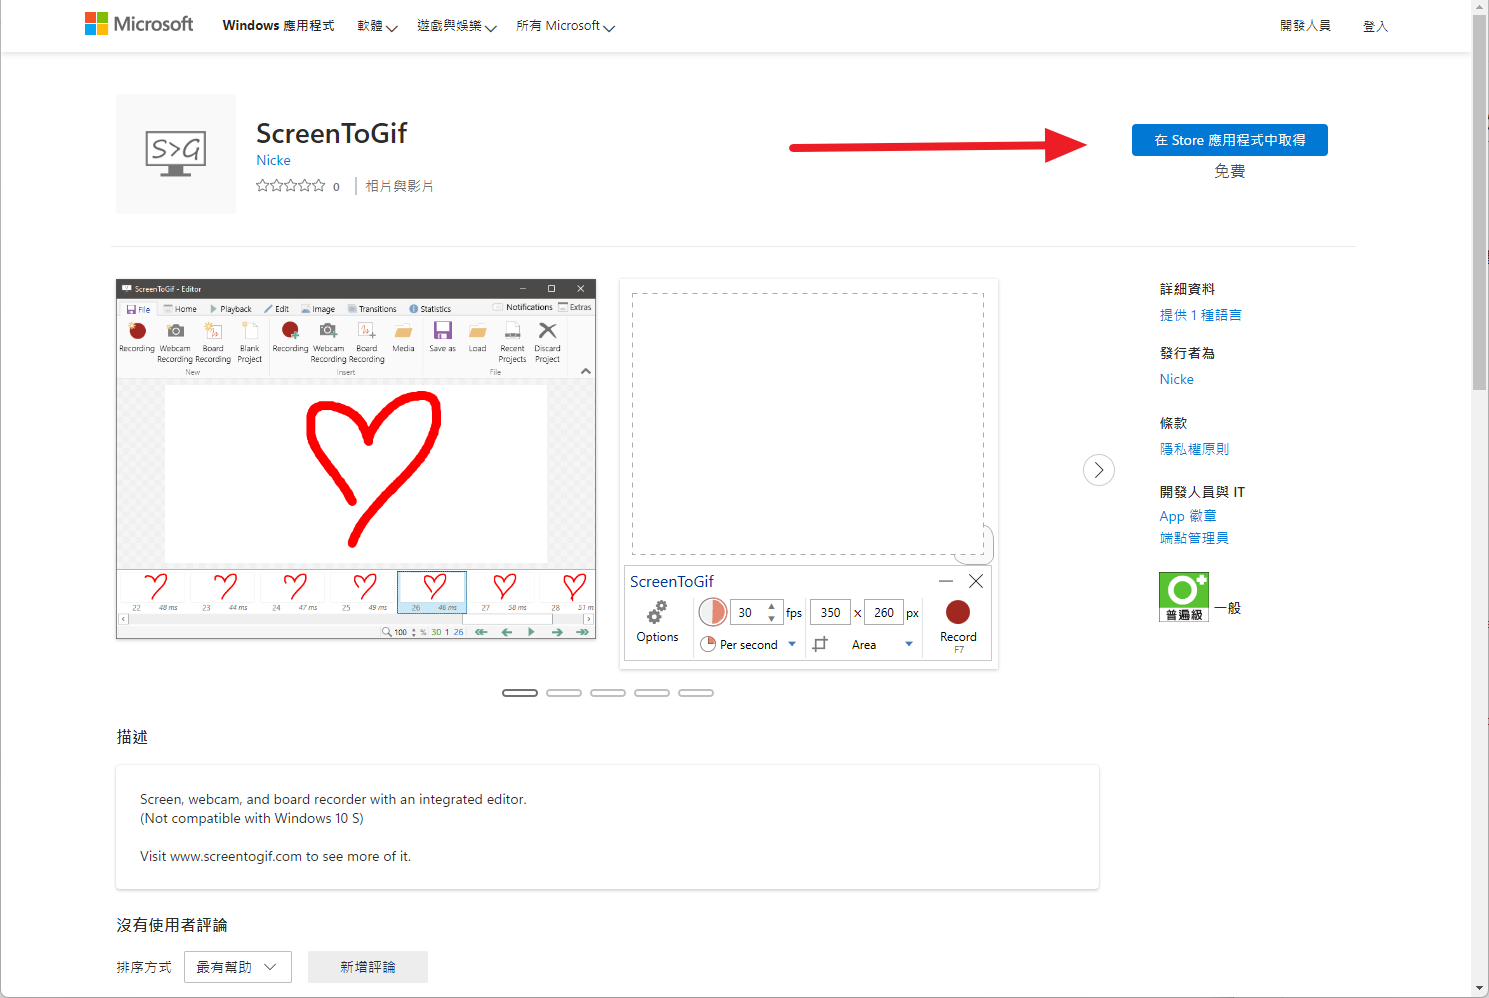
Task: Click the green 普遍級 rating icon
Action: click(x=1184, y=597)
